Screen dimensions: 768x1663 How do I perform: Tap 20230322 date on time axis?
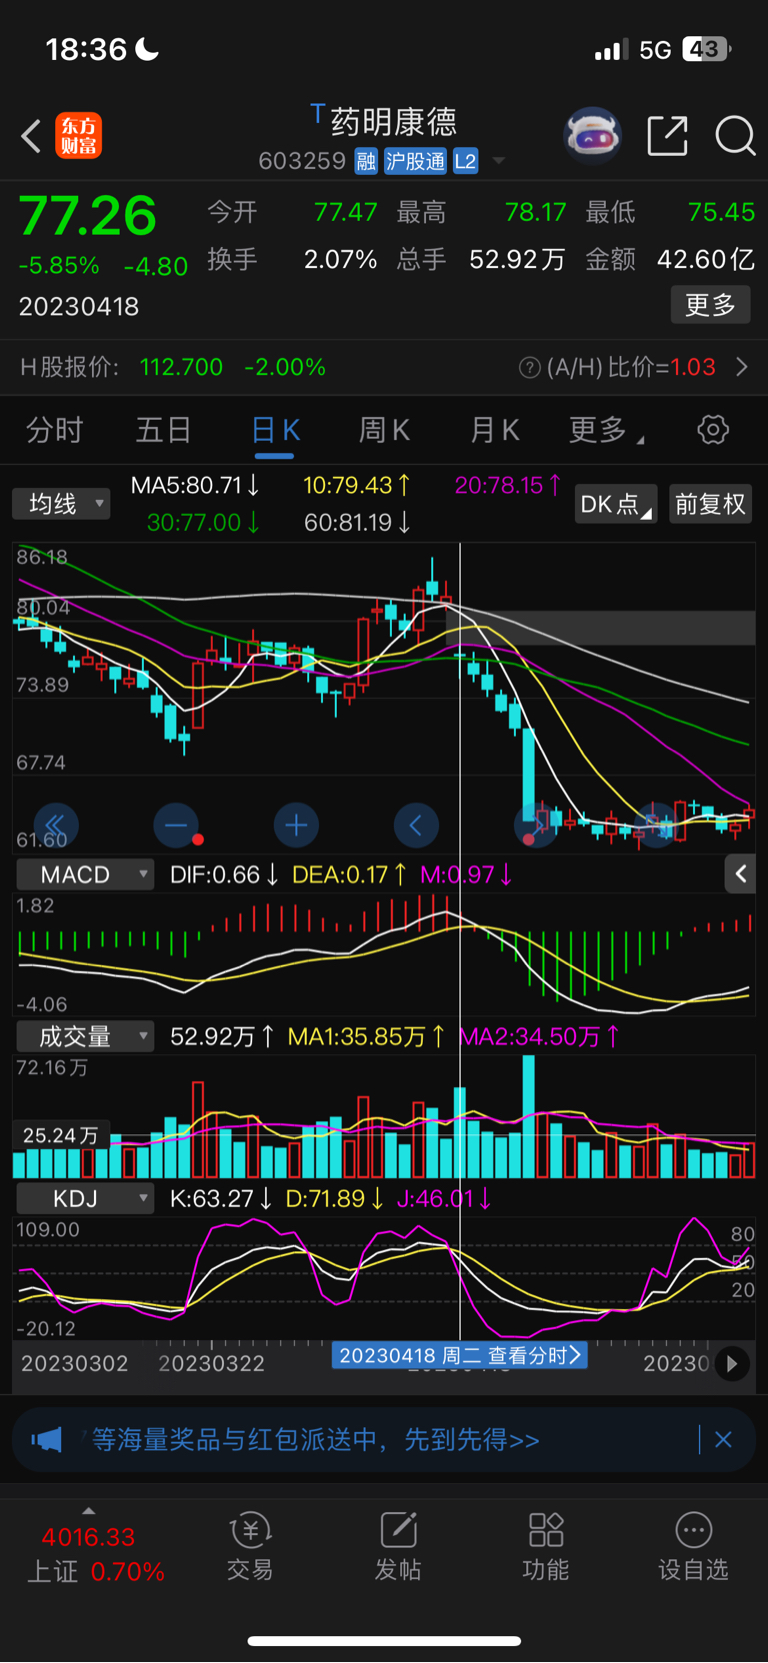tap(212, 1364)
